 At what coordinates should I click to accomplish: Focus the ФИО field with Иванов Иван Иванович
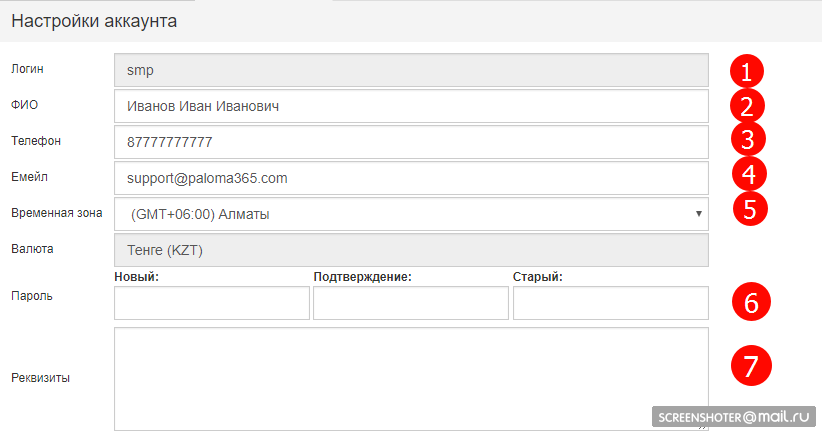coord(411,106)
